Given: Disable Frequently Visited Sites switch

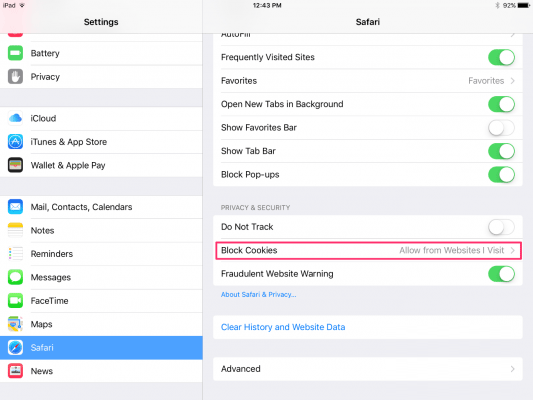Looking at the screenshot, I should pos(501,57).
